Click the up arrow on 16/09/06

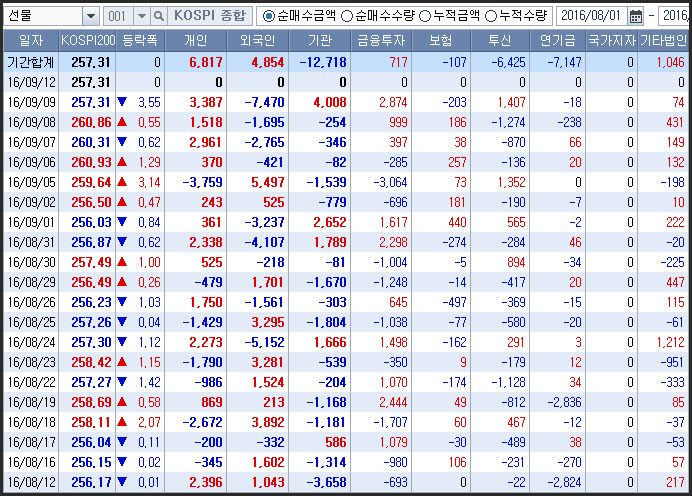pyautogui.click(x=122, y=162)
